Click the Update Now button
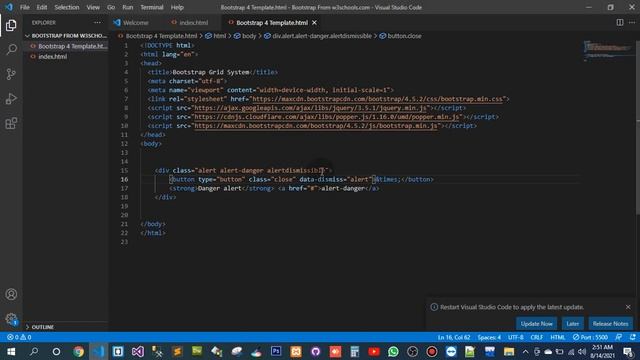The image size is (640, 360). [x=536, y=324]
